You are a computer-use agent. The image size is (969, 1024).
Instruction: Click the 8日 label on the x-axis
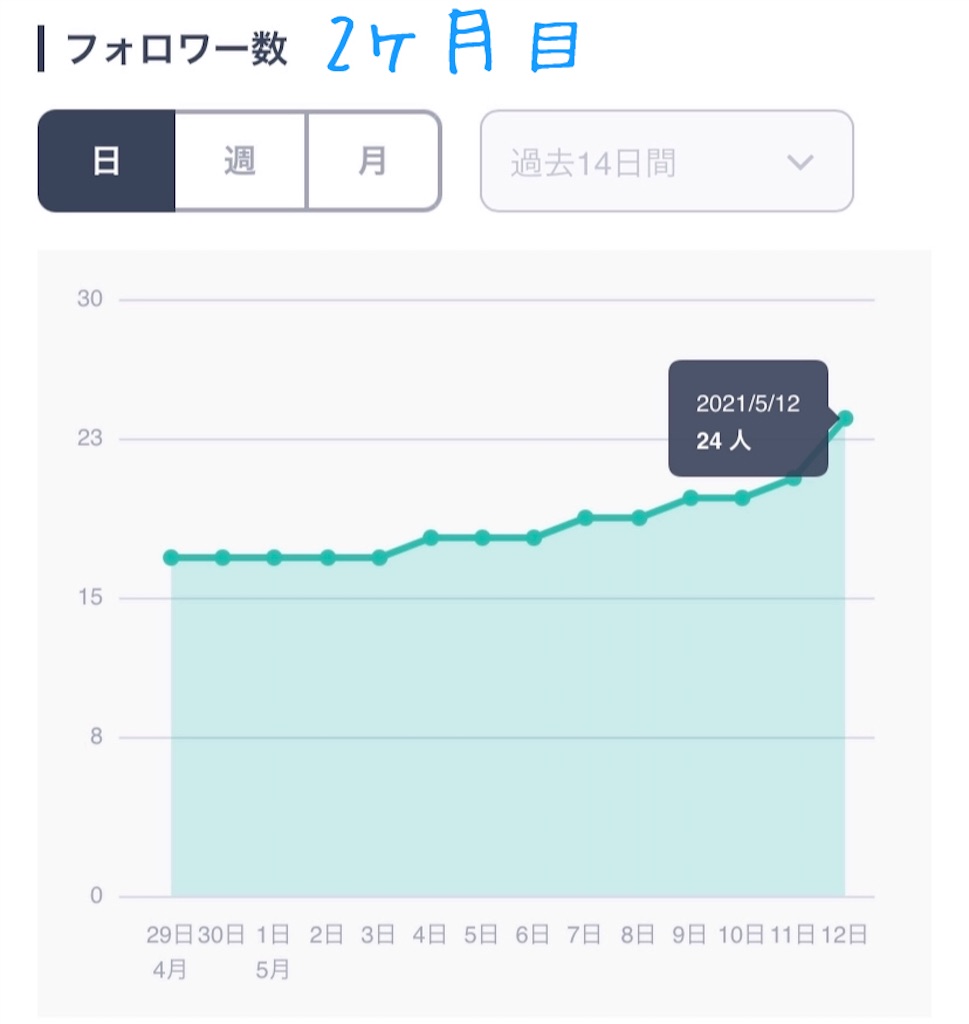pos(637,935)
